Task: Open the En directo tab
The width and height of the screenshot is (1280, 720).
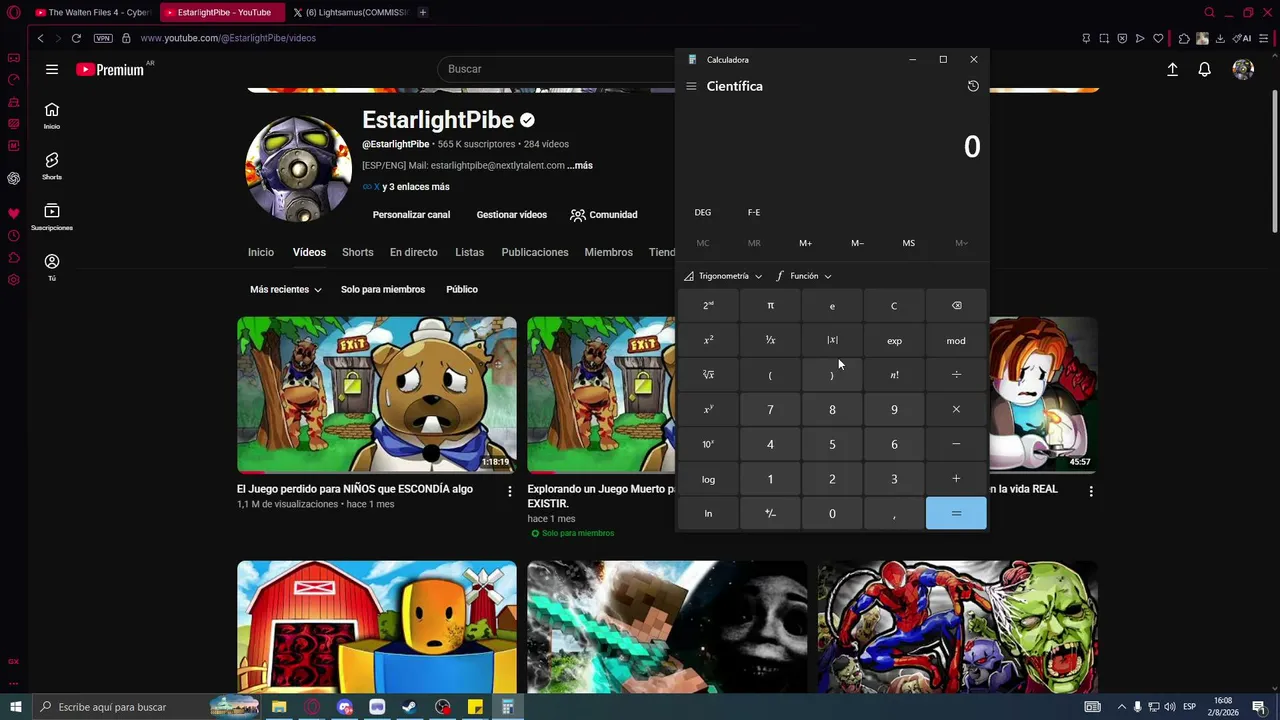Action: pyautogui.click(x=414, y=252)
